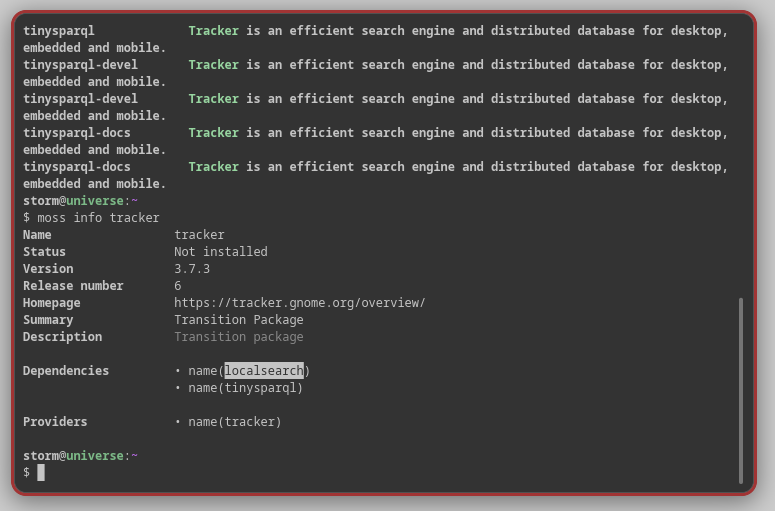Click the storm@universe prompt above moss command

(80, 201)
